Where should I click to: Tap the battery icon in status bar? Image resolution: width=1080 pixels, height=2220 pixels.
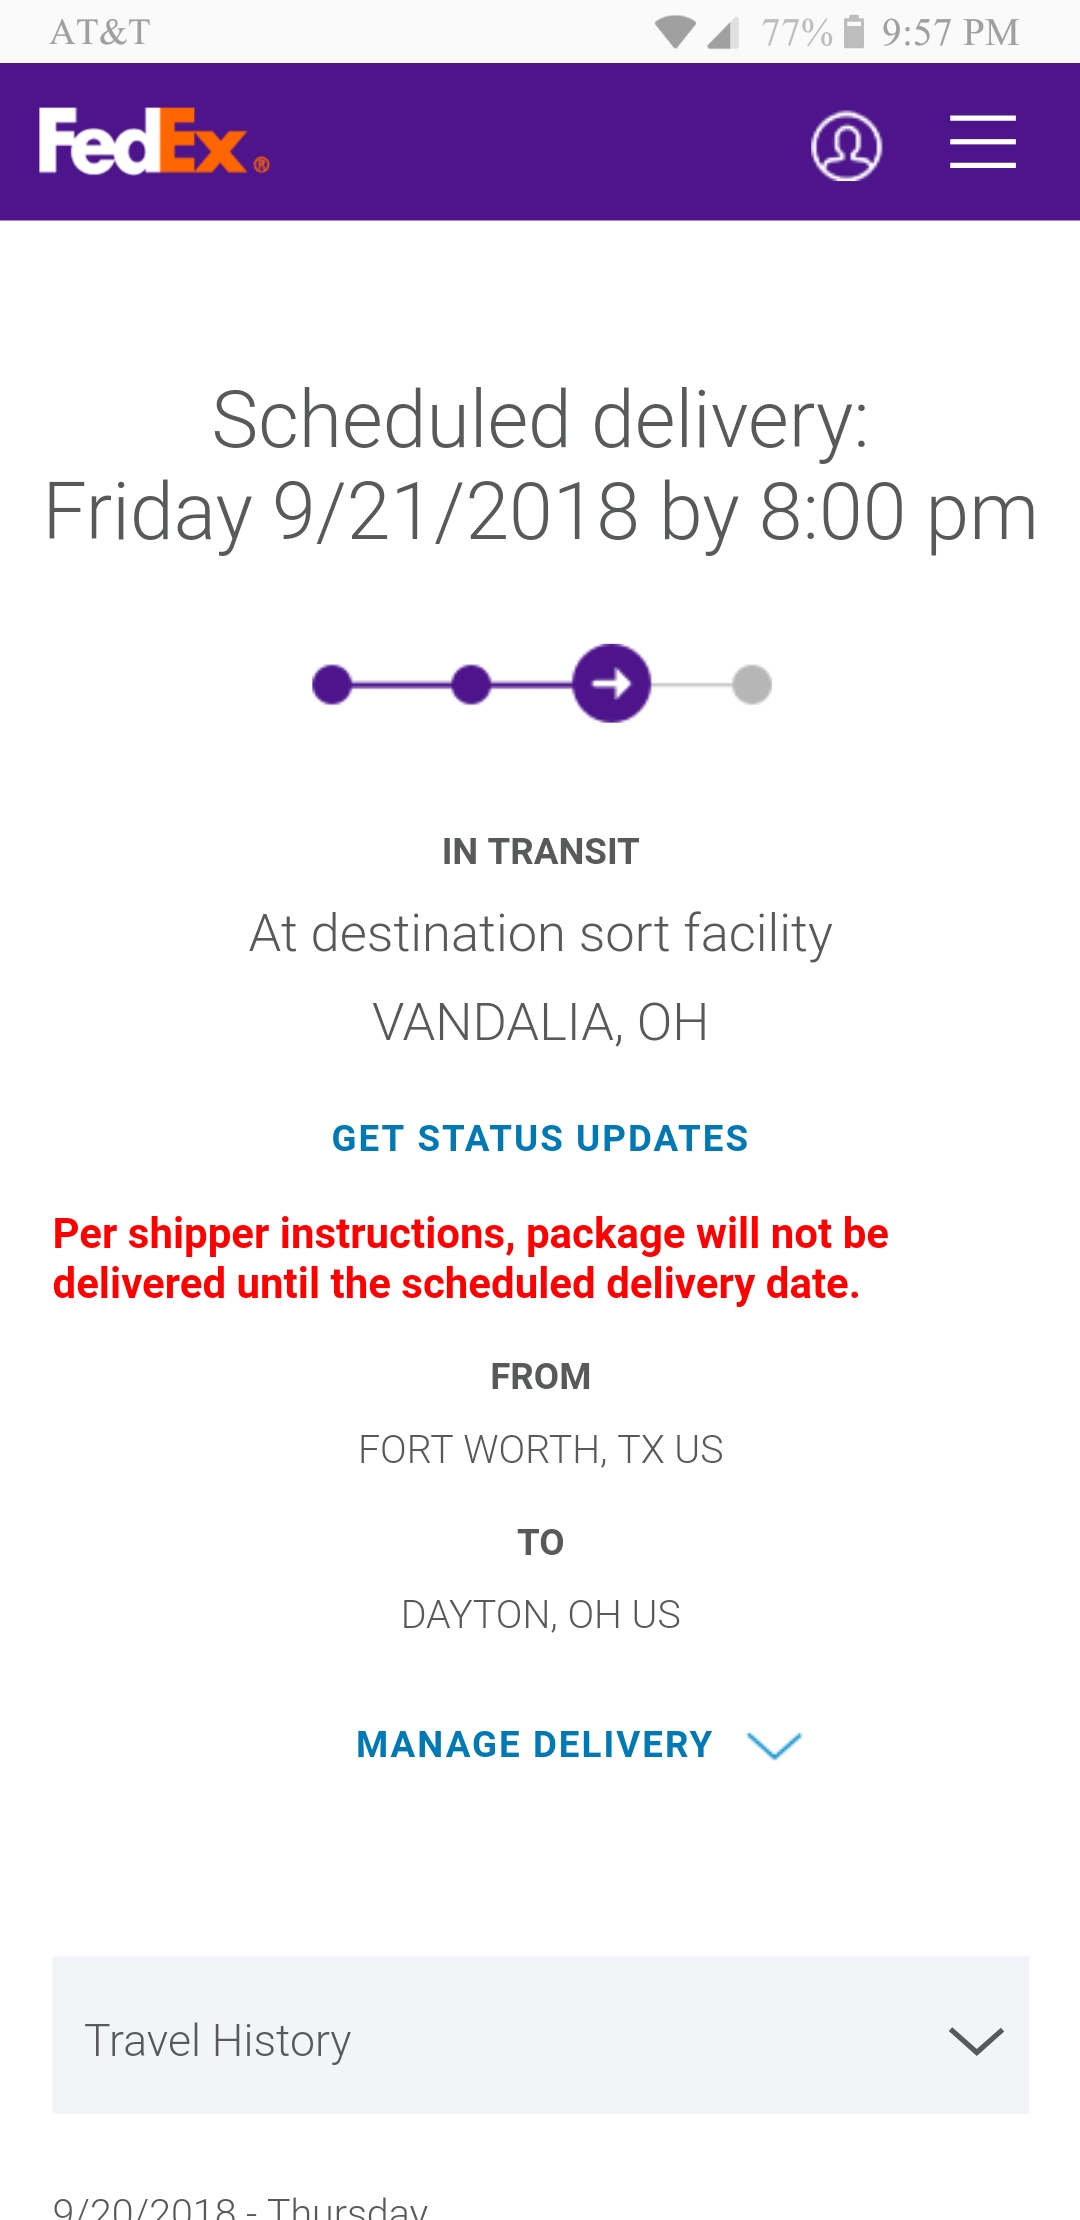pyautogui.click(x=853, y=32)
